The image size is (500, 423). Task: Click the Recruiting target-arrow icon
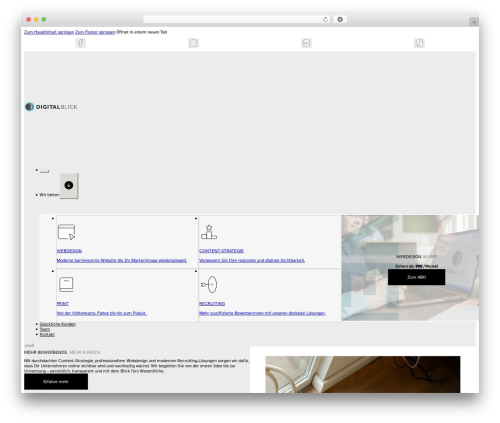[x=209, y=285]
